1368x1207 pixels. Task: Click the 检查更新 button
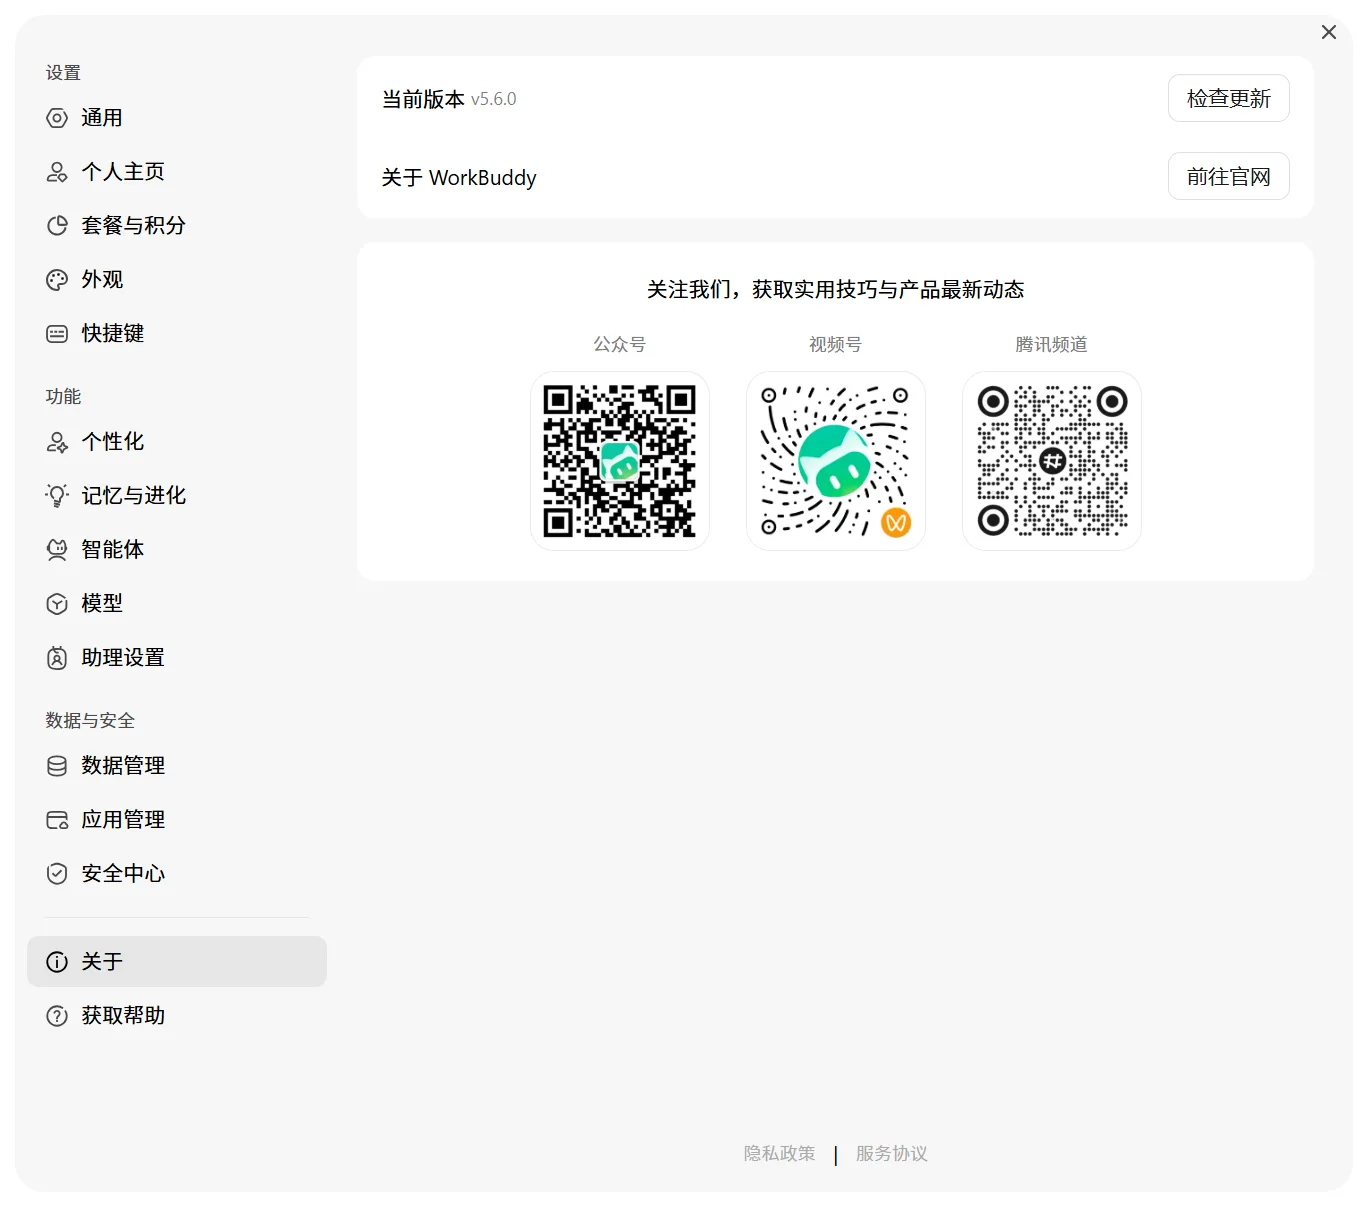point(1228,98)
